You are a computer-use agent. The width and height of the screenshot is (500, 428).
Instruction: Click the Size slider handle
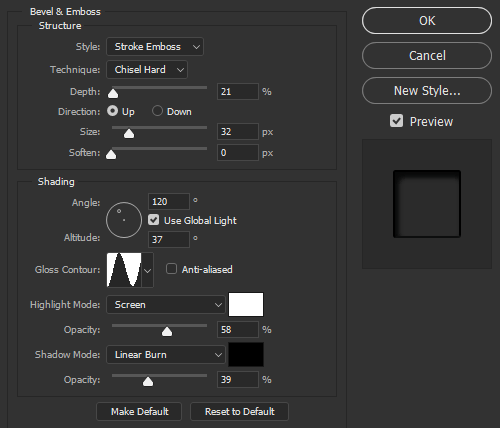coord(129,133)
